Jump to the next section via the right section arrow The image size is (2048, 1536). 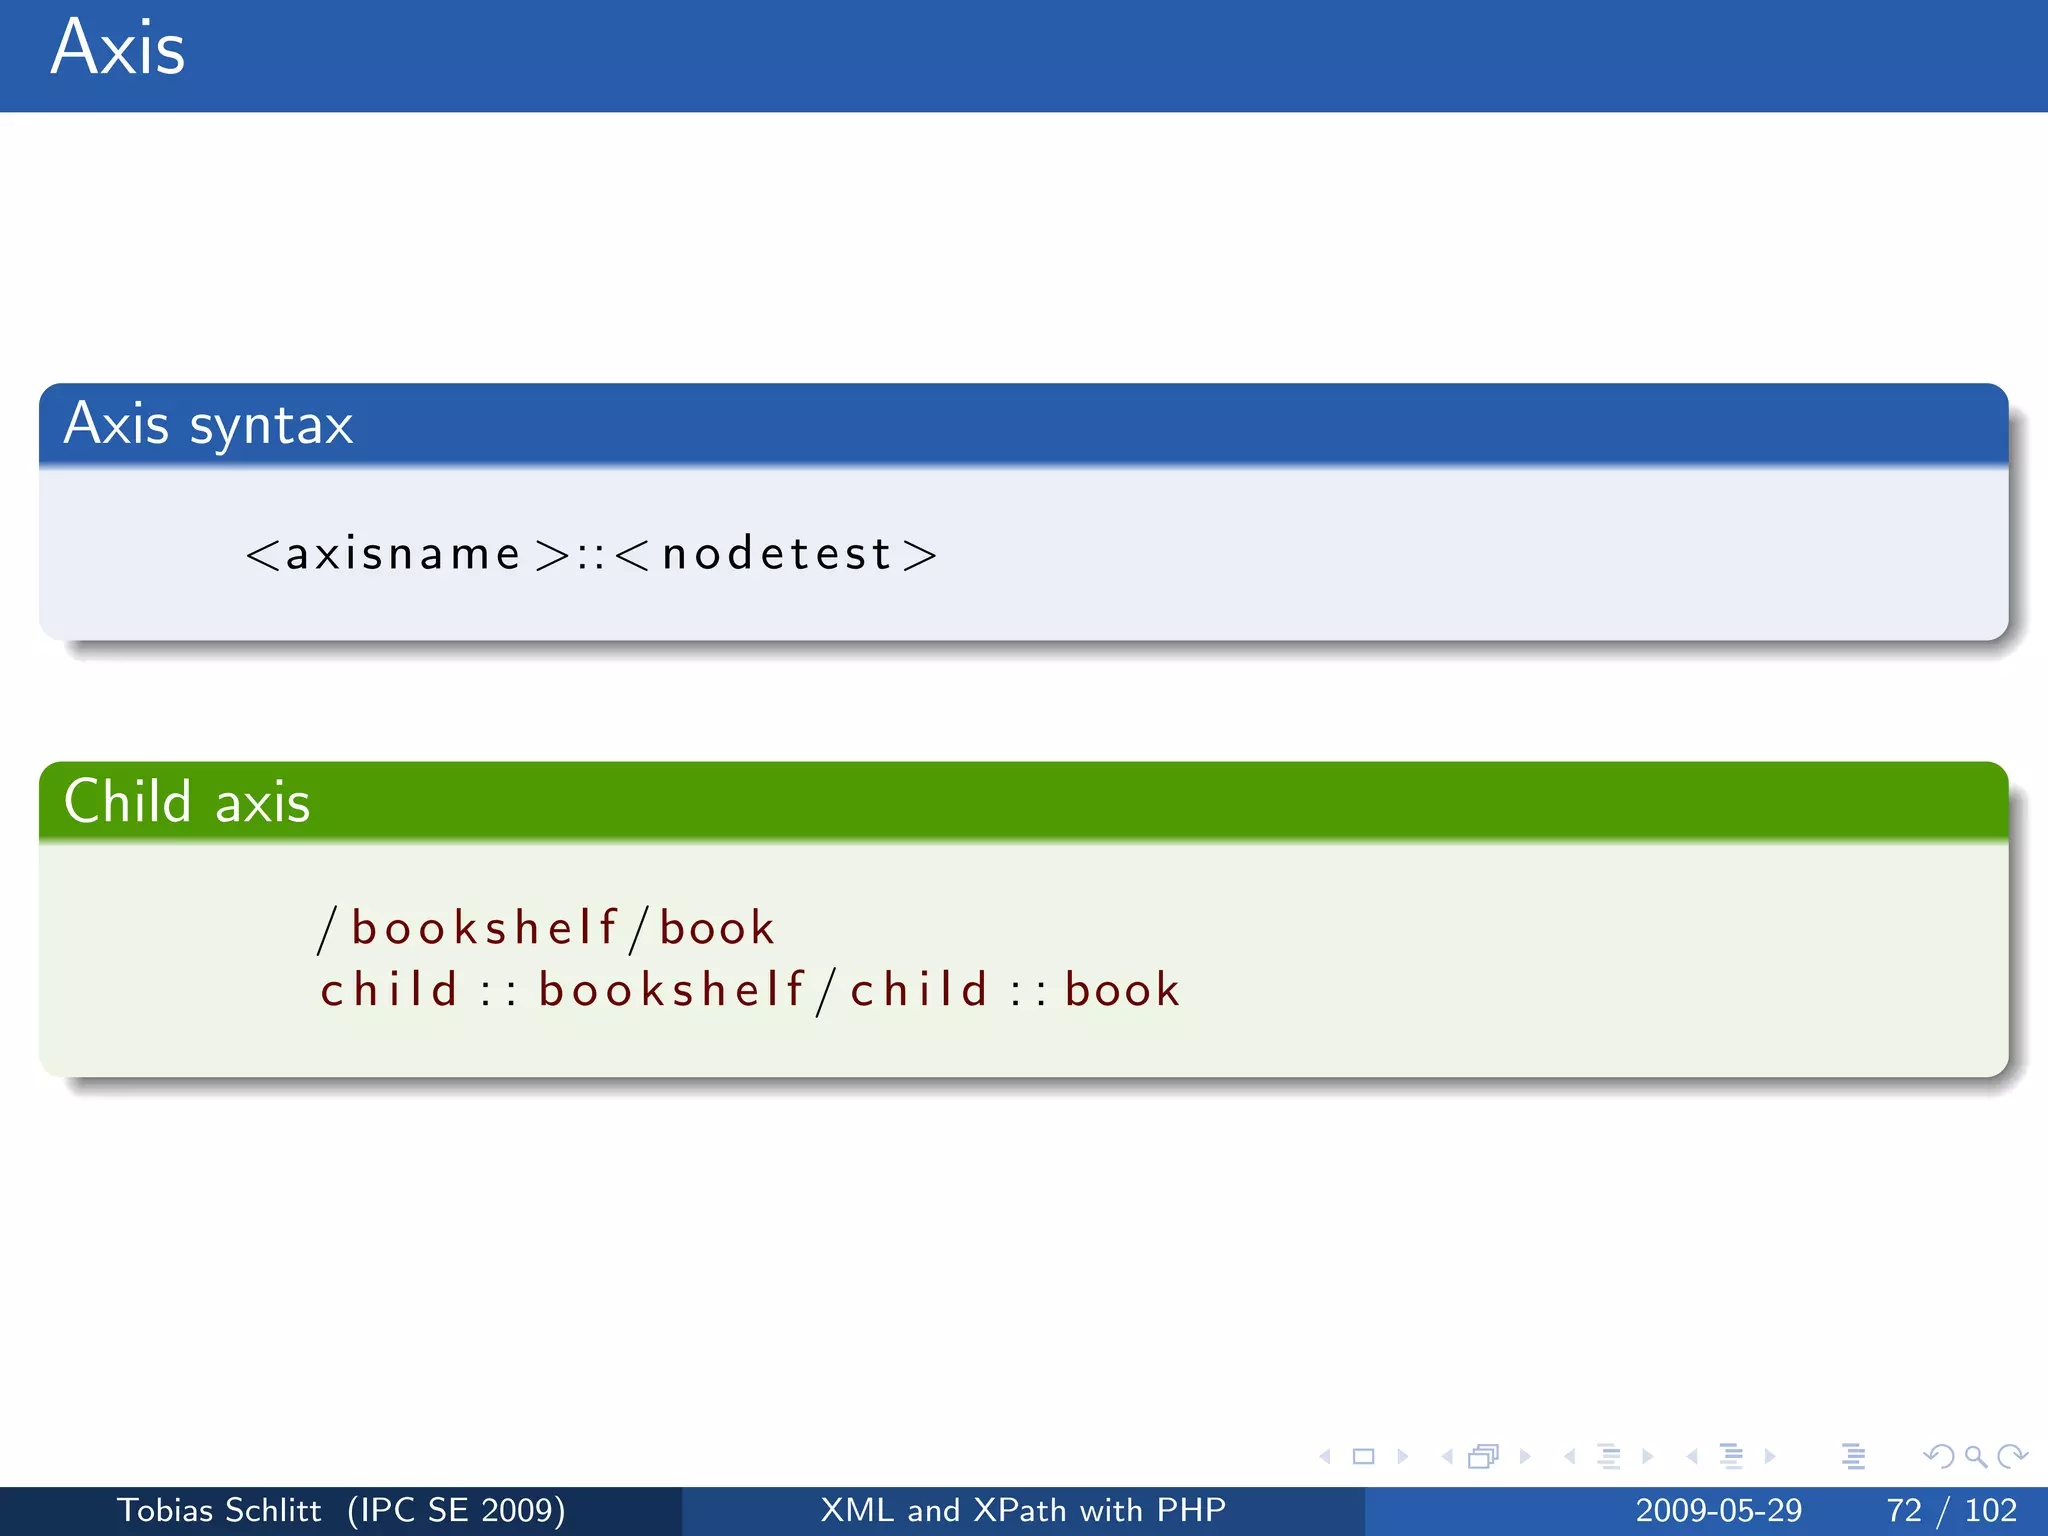click(x=1770, y=1457)
